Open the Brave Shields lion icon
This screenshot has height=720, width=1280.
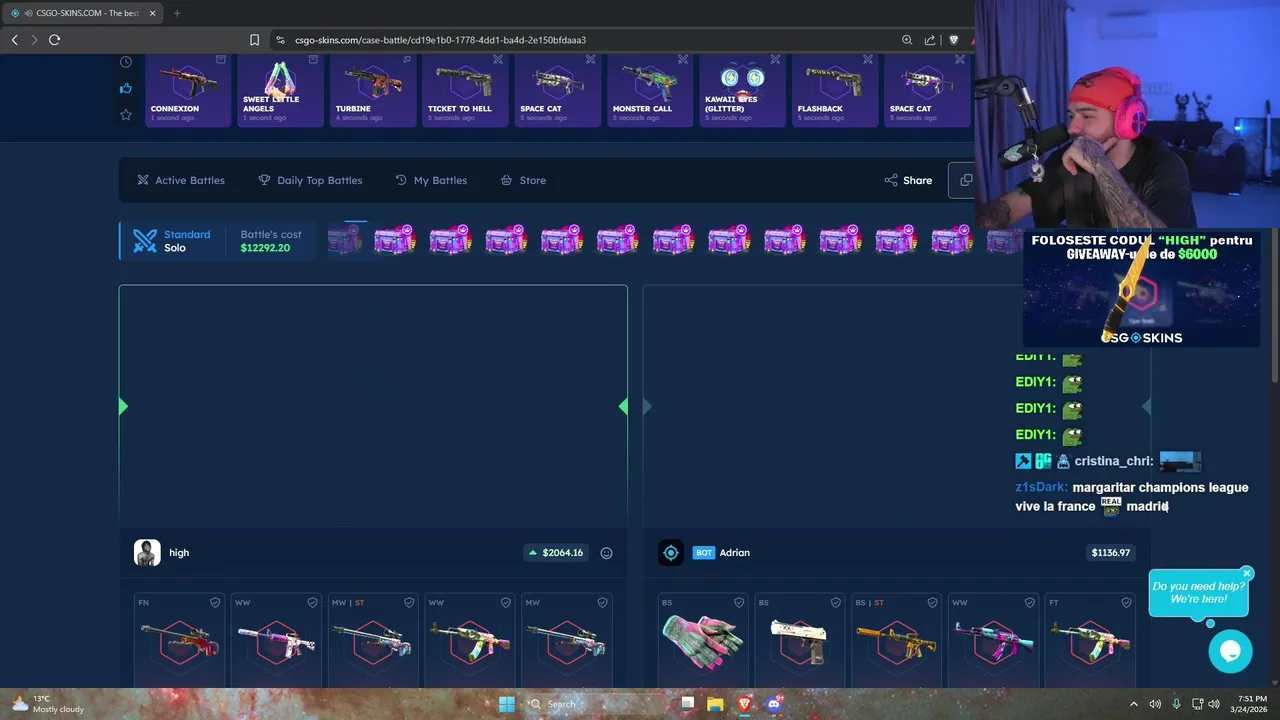click(953, 40)
